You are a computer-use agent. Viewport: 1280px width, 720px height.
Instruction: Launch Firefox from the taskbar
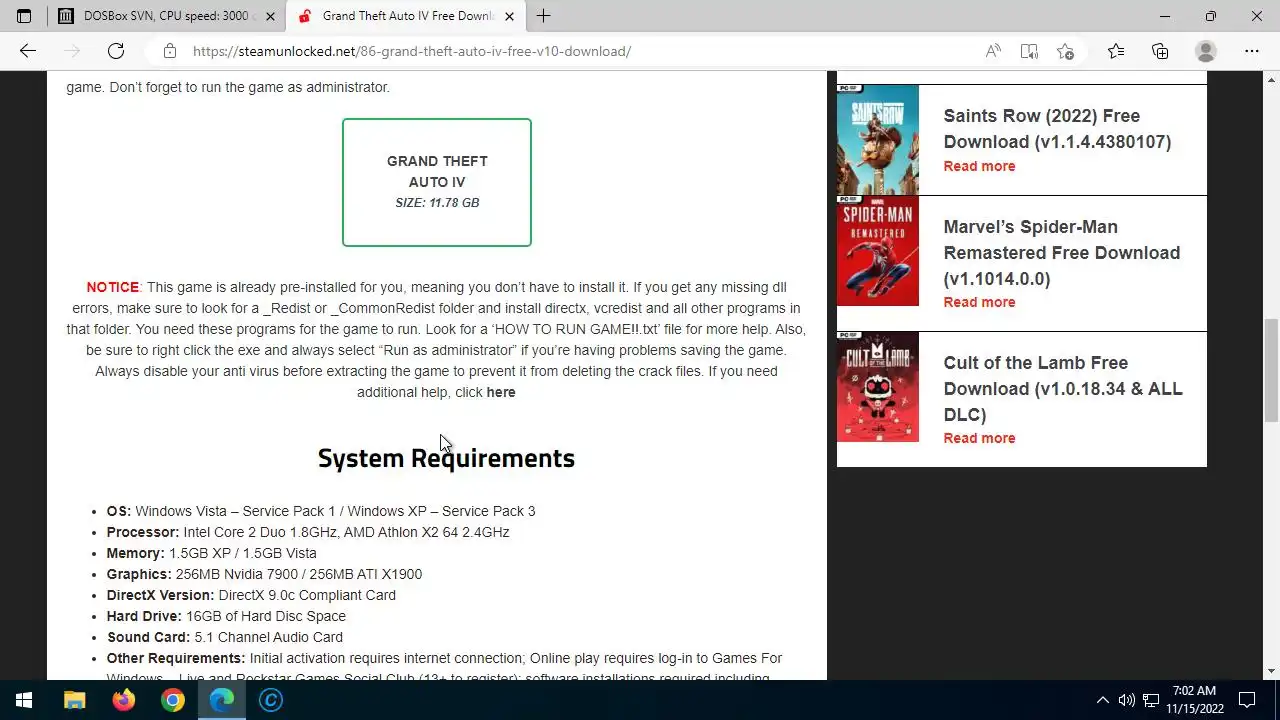[123, 700]
